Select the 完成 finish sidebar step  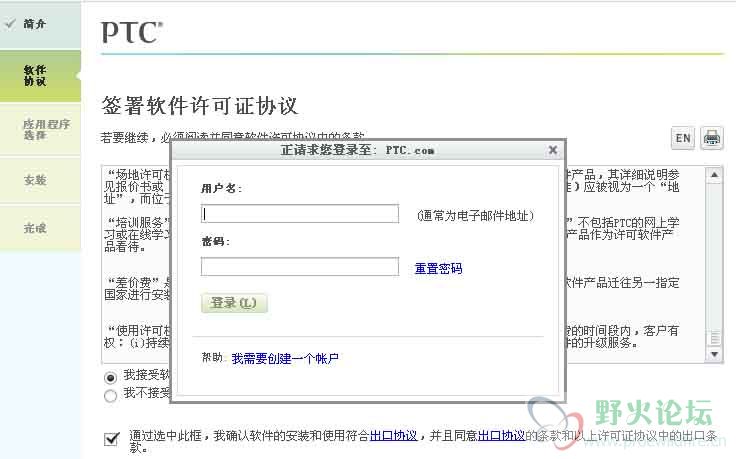point(40,229)
